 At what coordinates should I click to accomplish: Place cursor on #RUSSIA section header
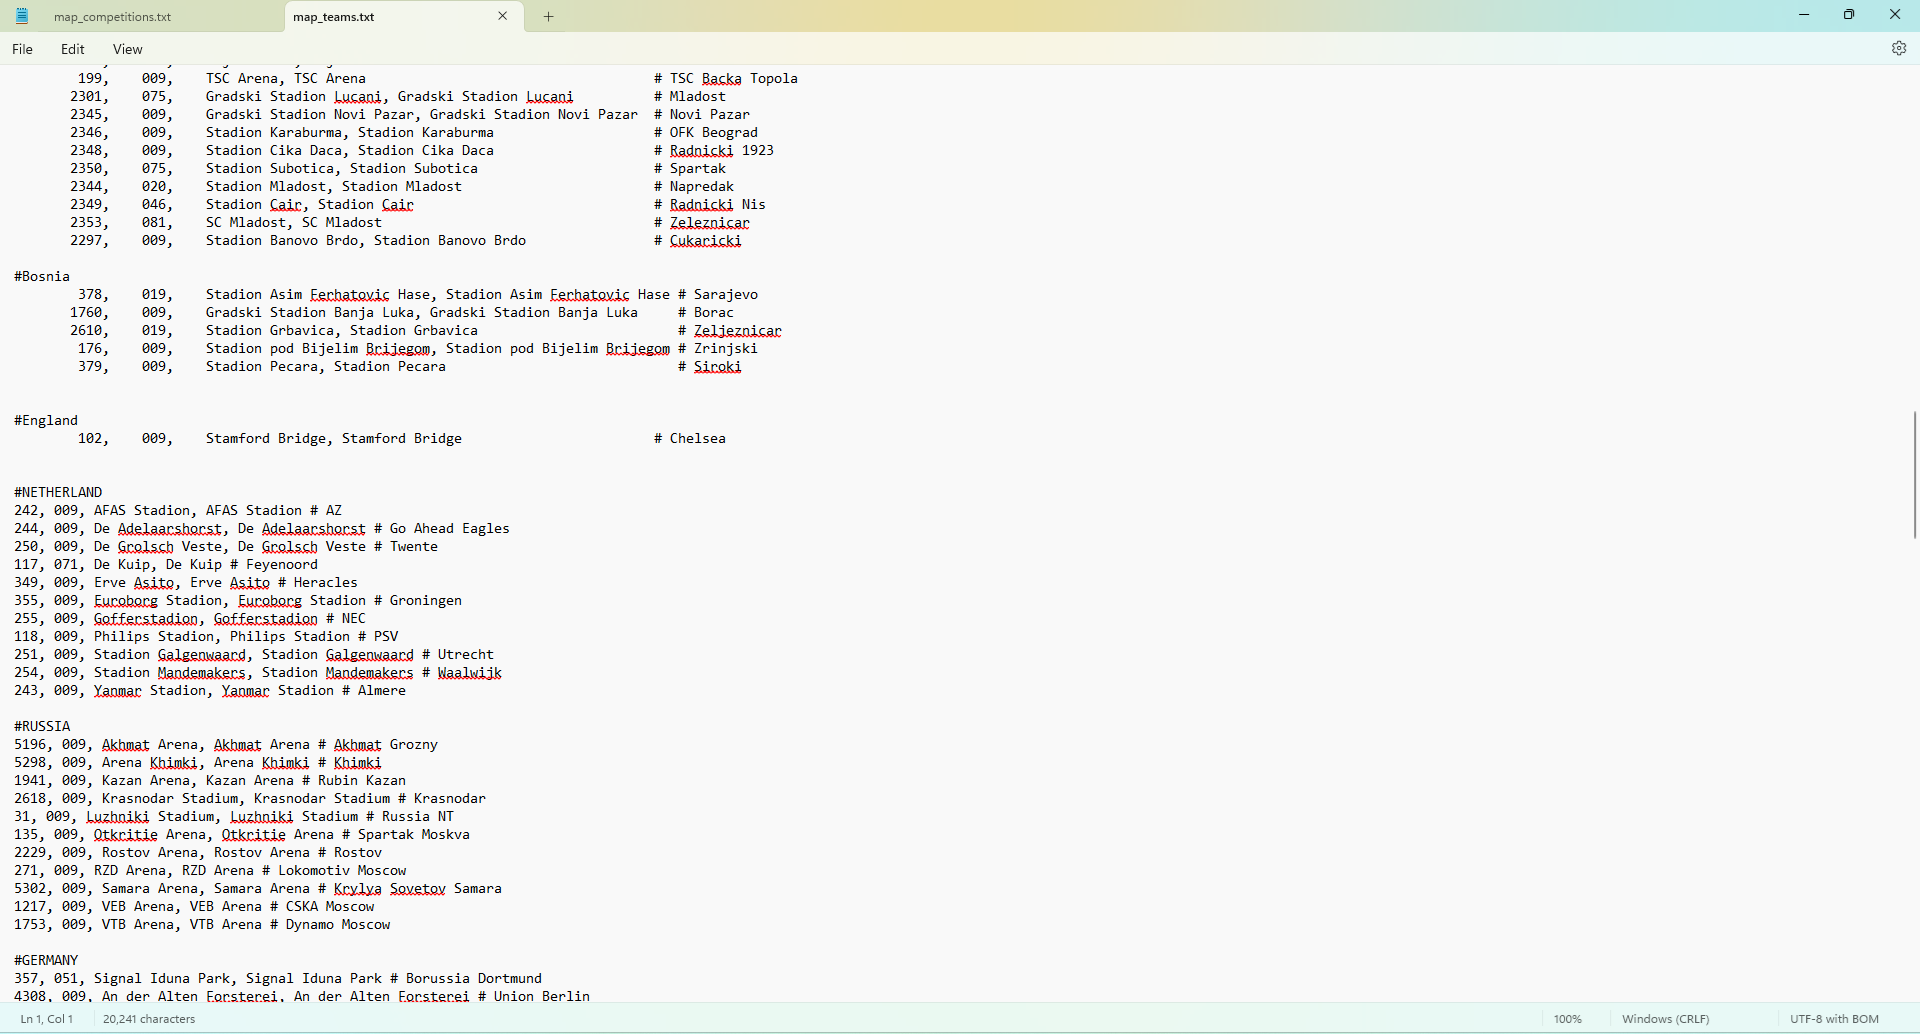click(42, 727)
